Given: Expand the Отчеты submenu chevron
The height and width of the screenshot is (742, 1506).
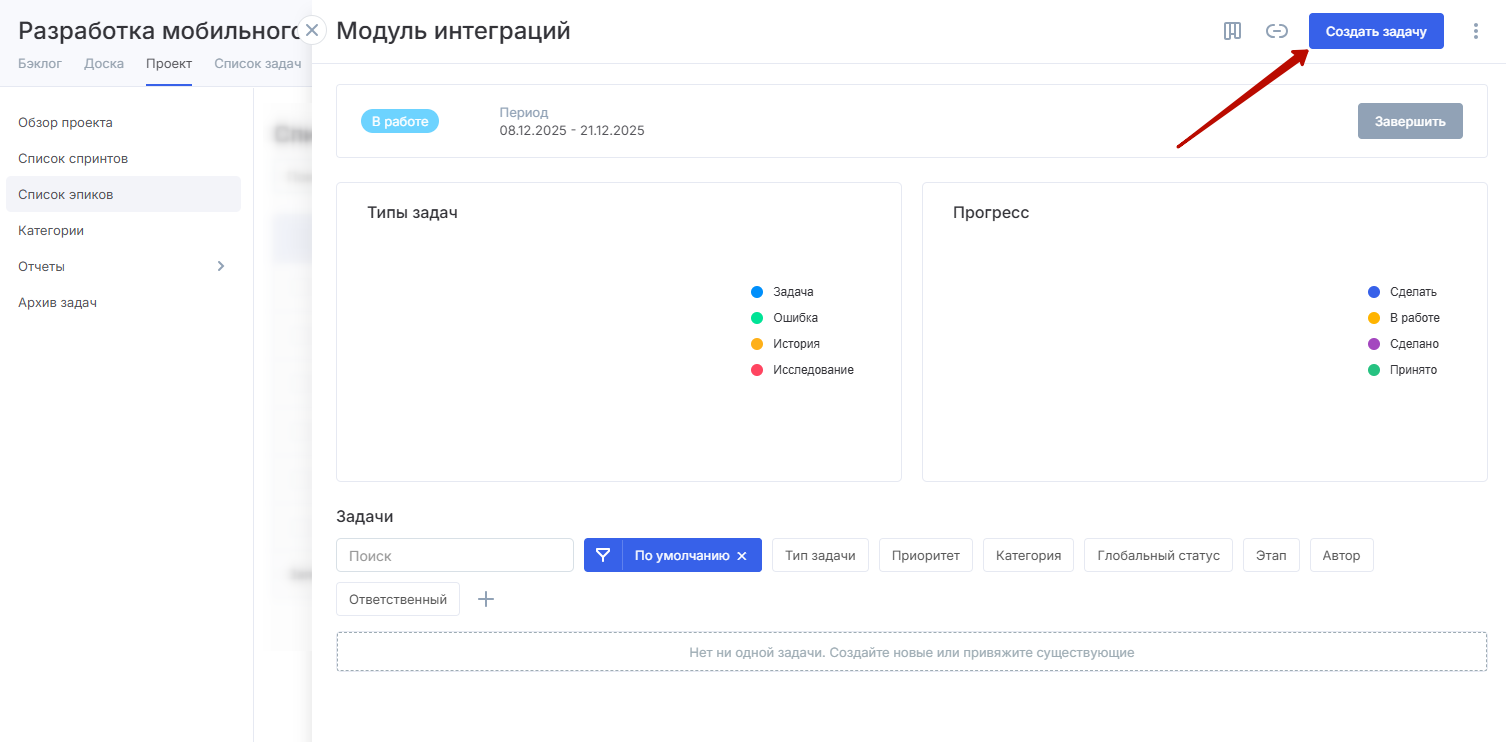Looking at the screenshot, I should [x=221, y=266].
